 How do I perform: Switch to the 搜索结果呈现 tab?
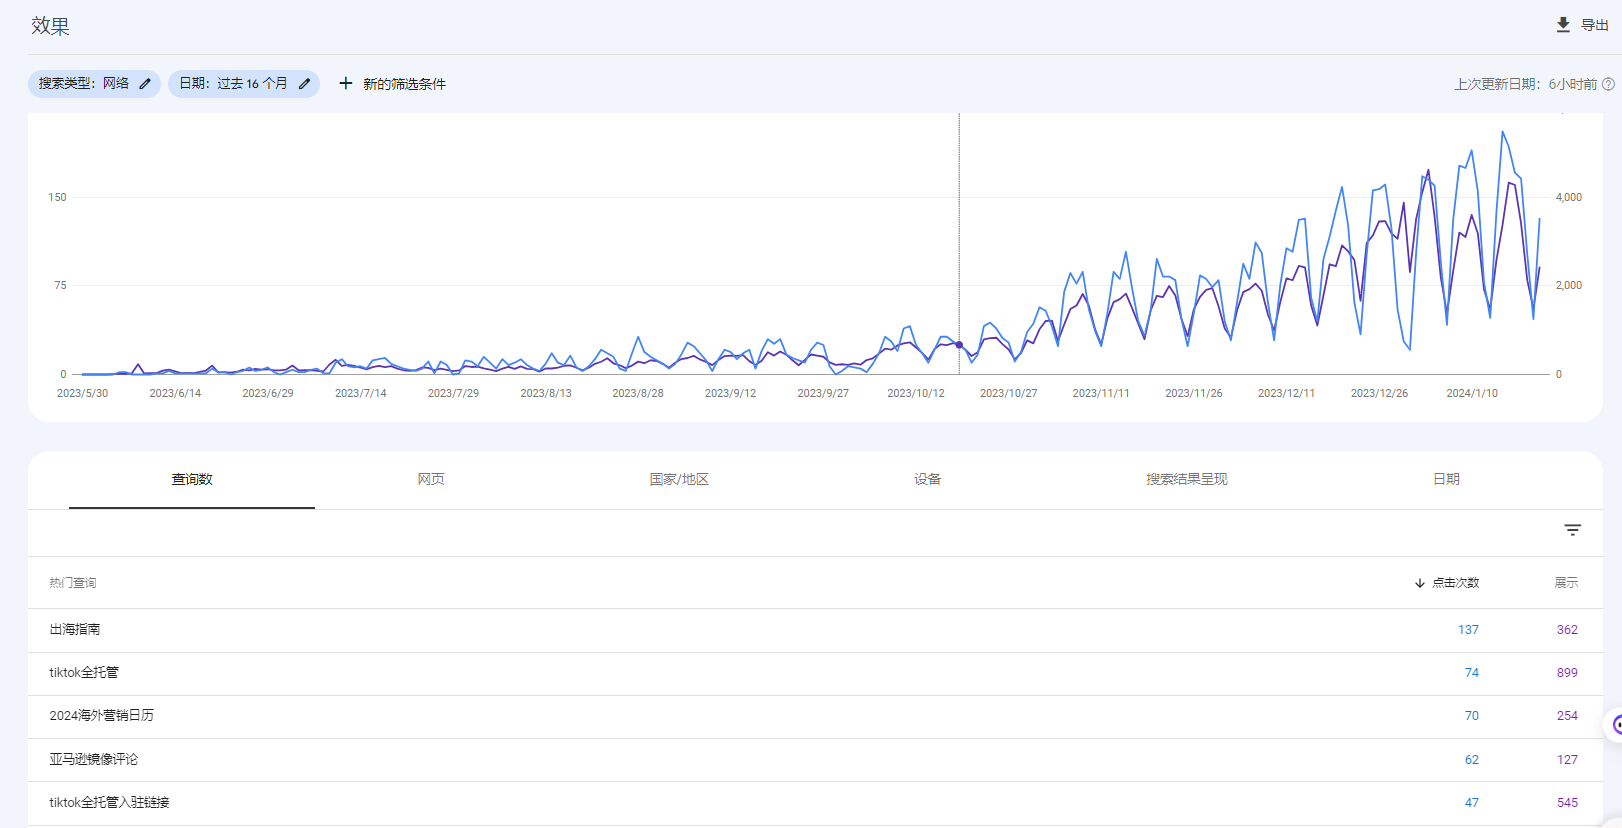click(1186, 480)
